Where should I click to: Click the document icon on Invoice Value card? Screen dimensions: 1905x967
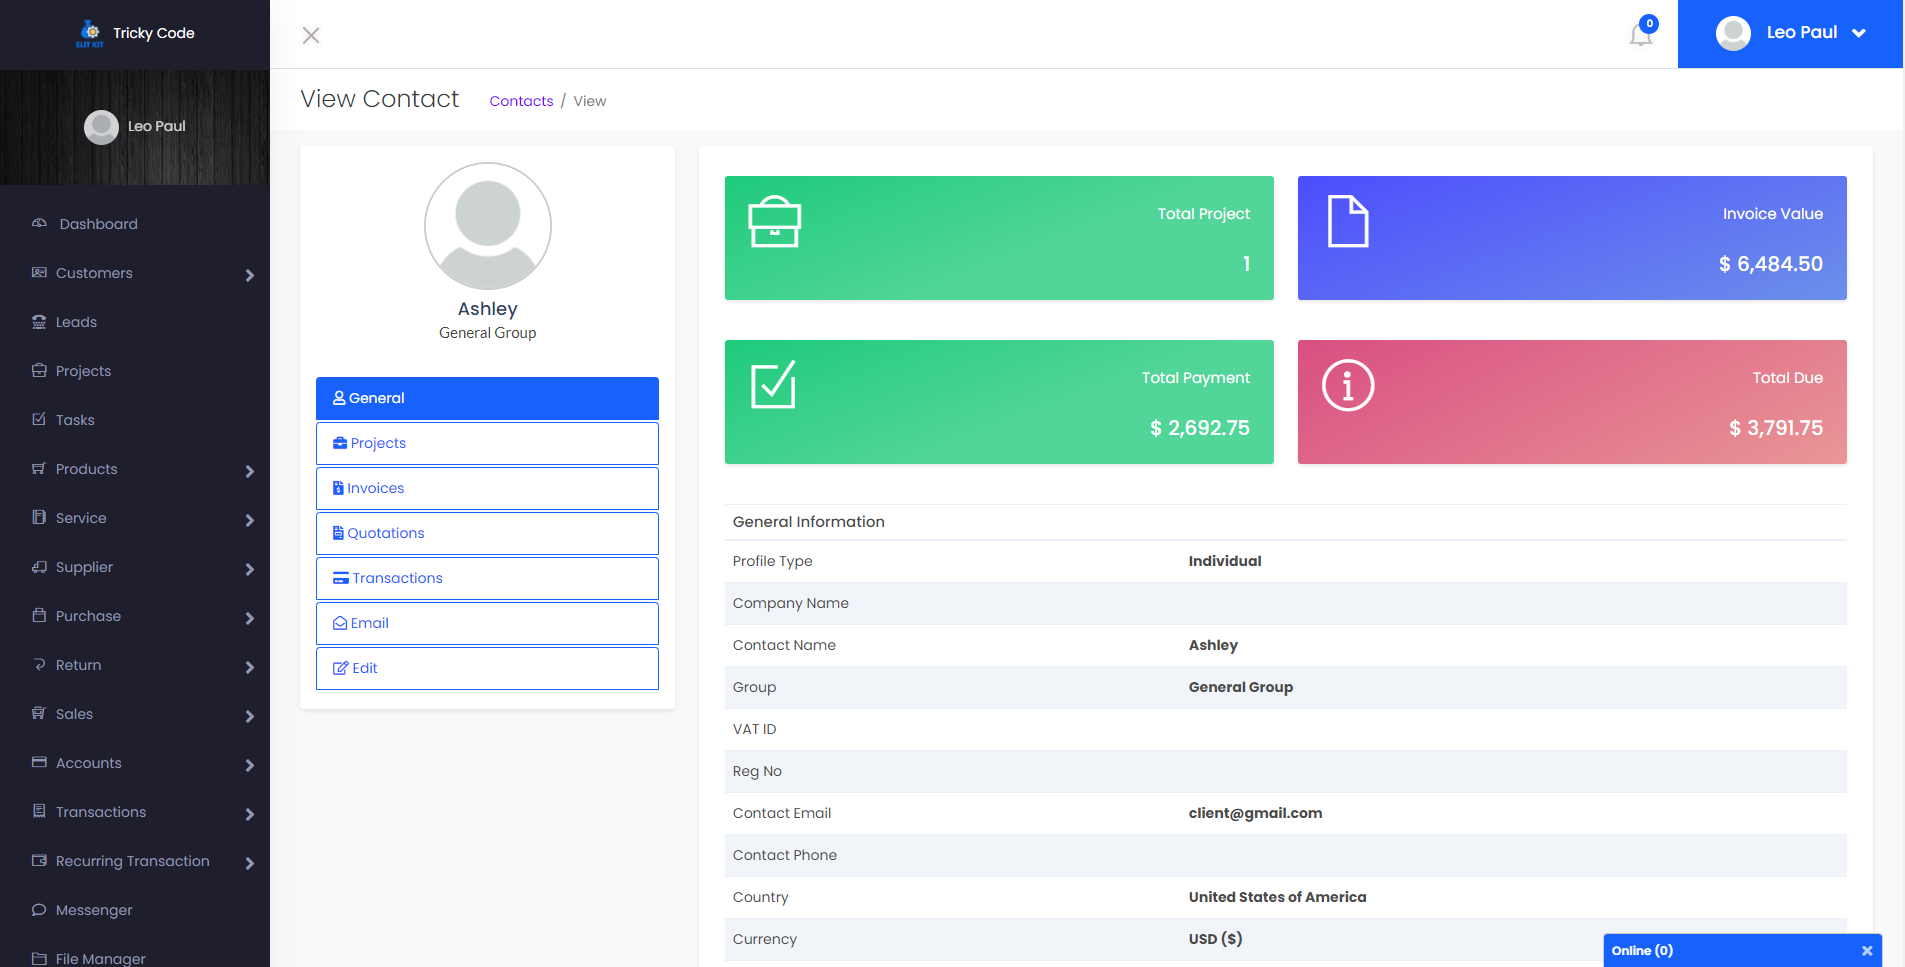coord(1347,222)
